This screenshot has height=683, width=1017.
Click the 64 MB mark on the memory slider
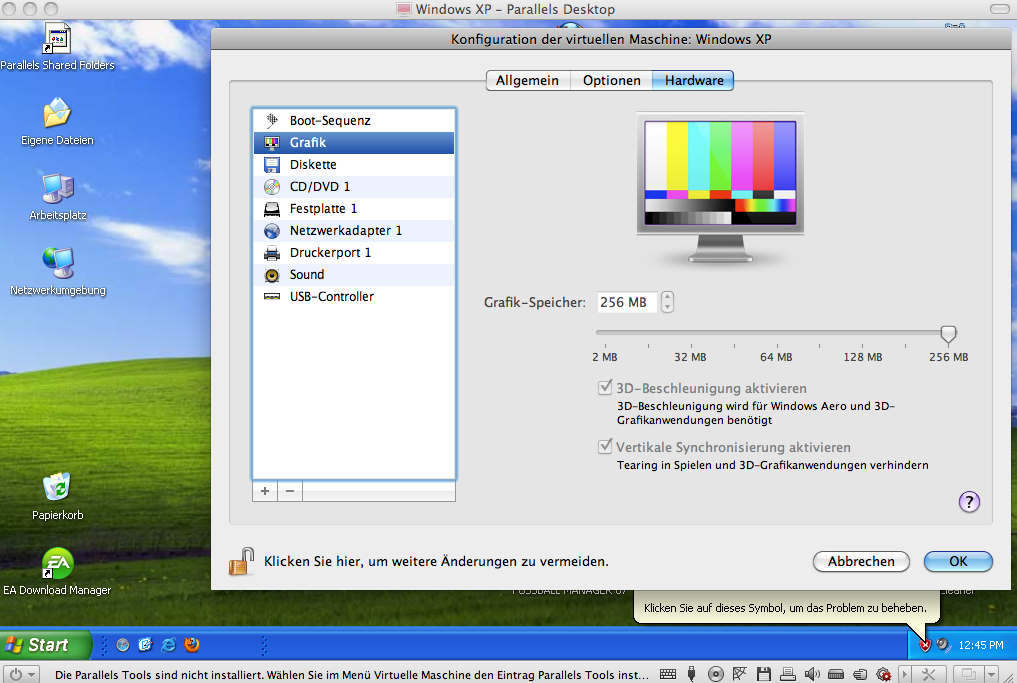pyautogui.click(x=776, y=357)
